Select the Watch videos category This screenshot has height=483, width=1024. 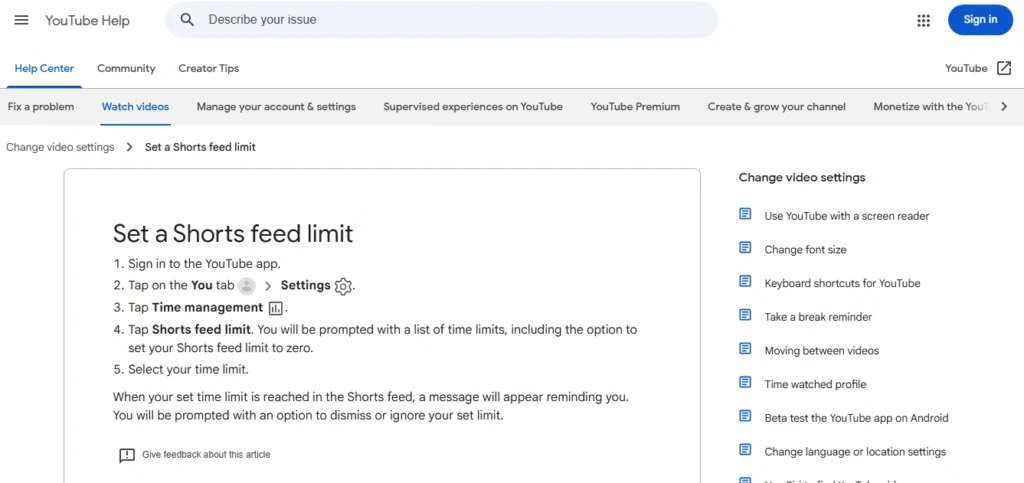pyautogui.click(x=135, y=106)
